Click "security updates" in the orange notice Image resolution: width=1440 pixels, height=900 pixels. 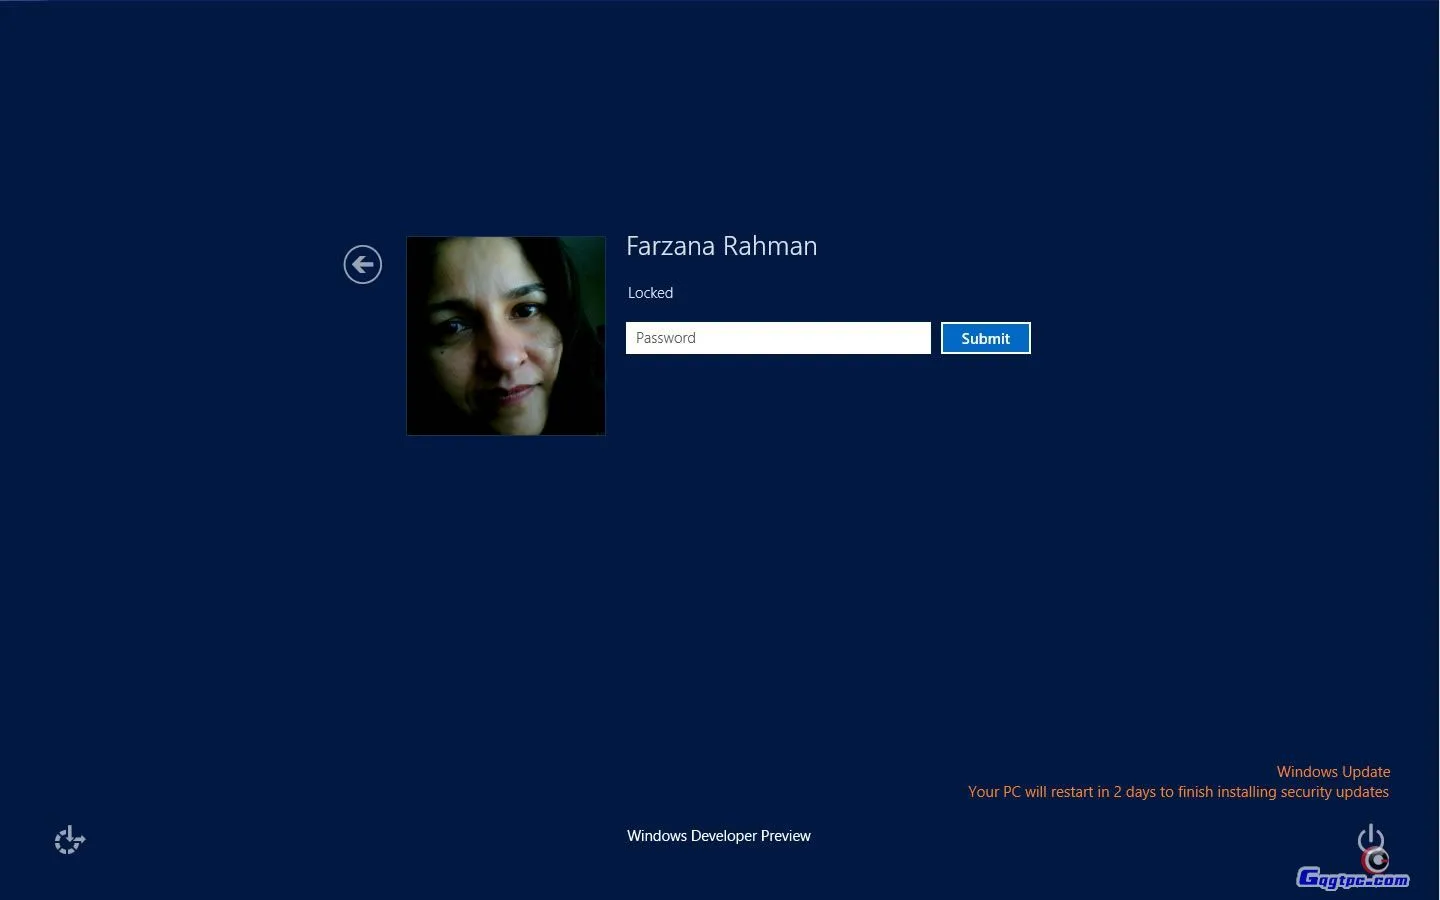coord(1335,792)
